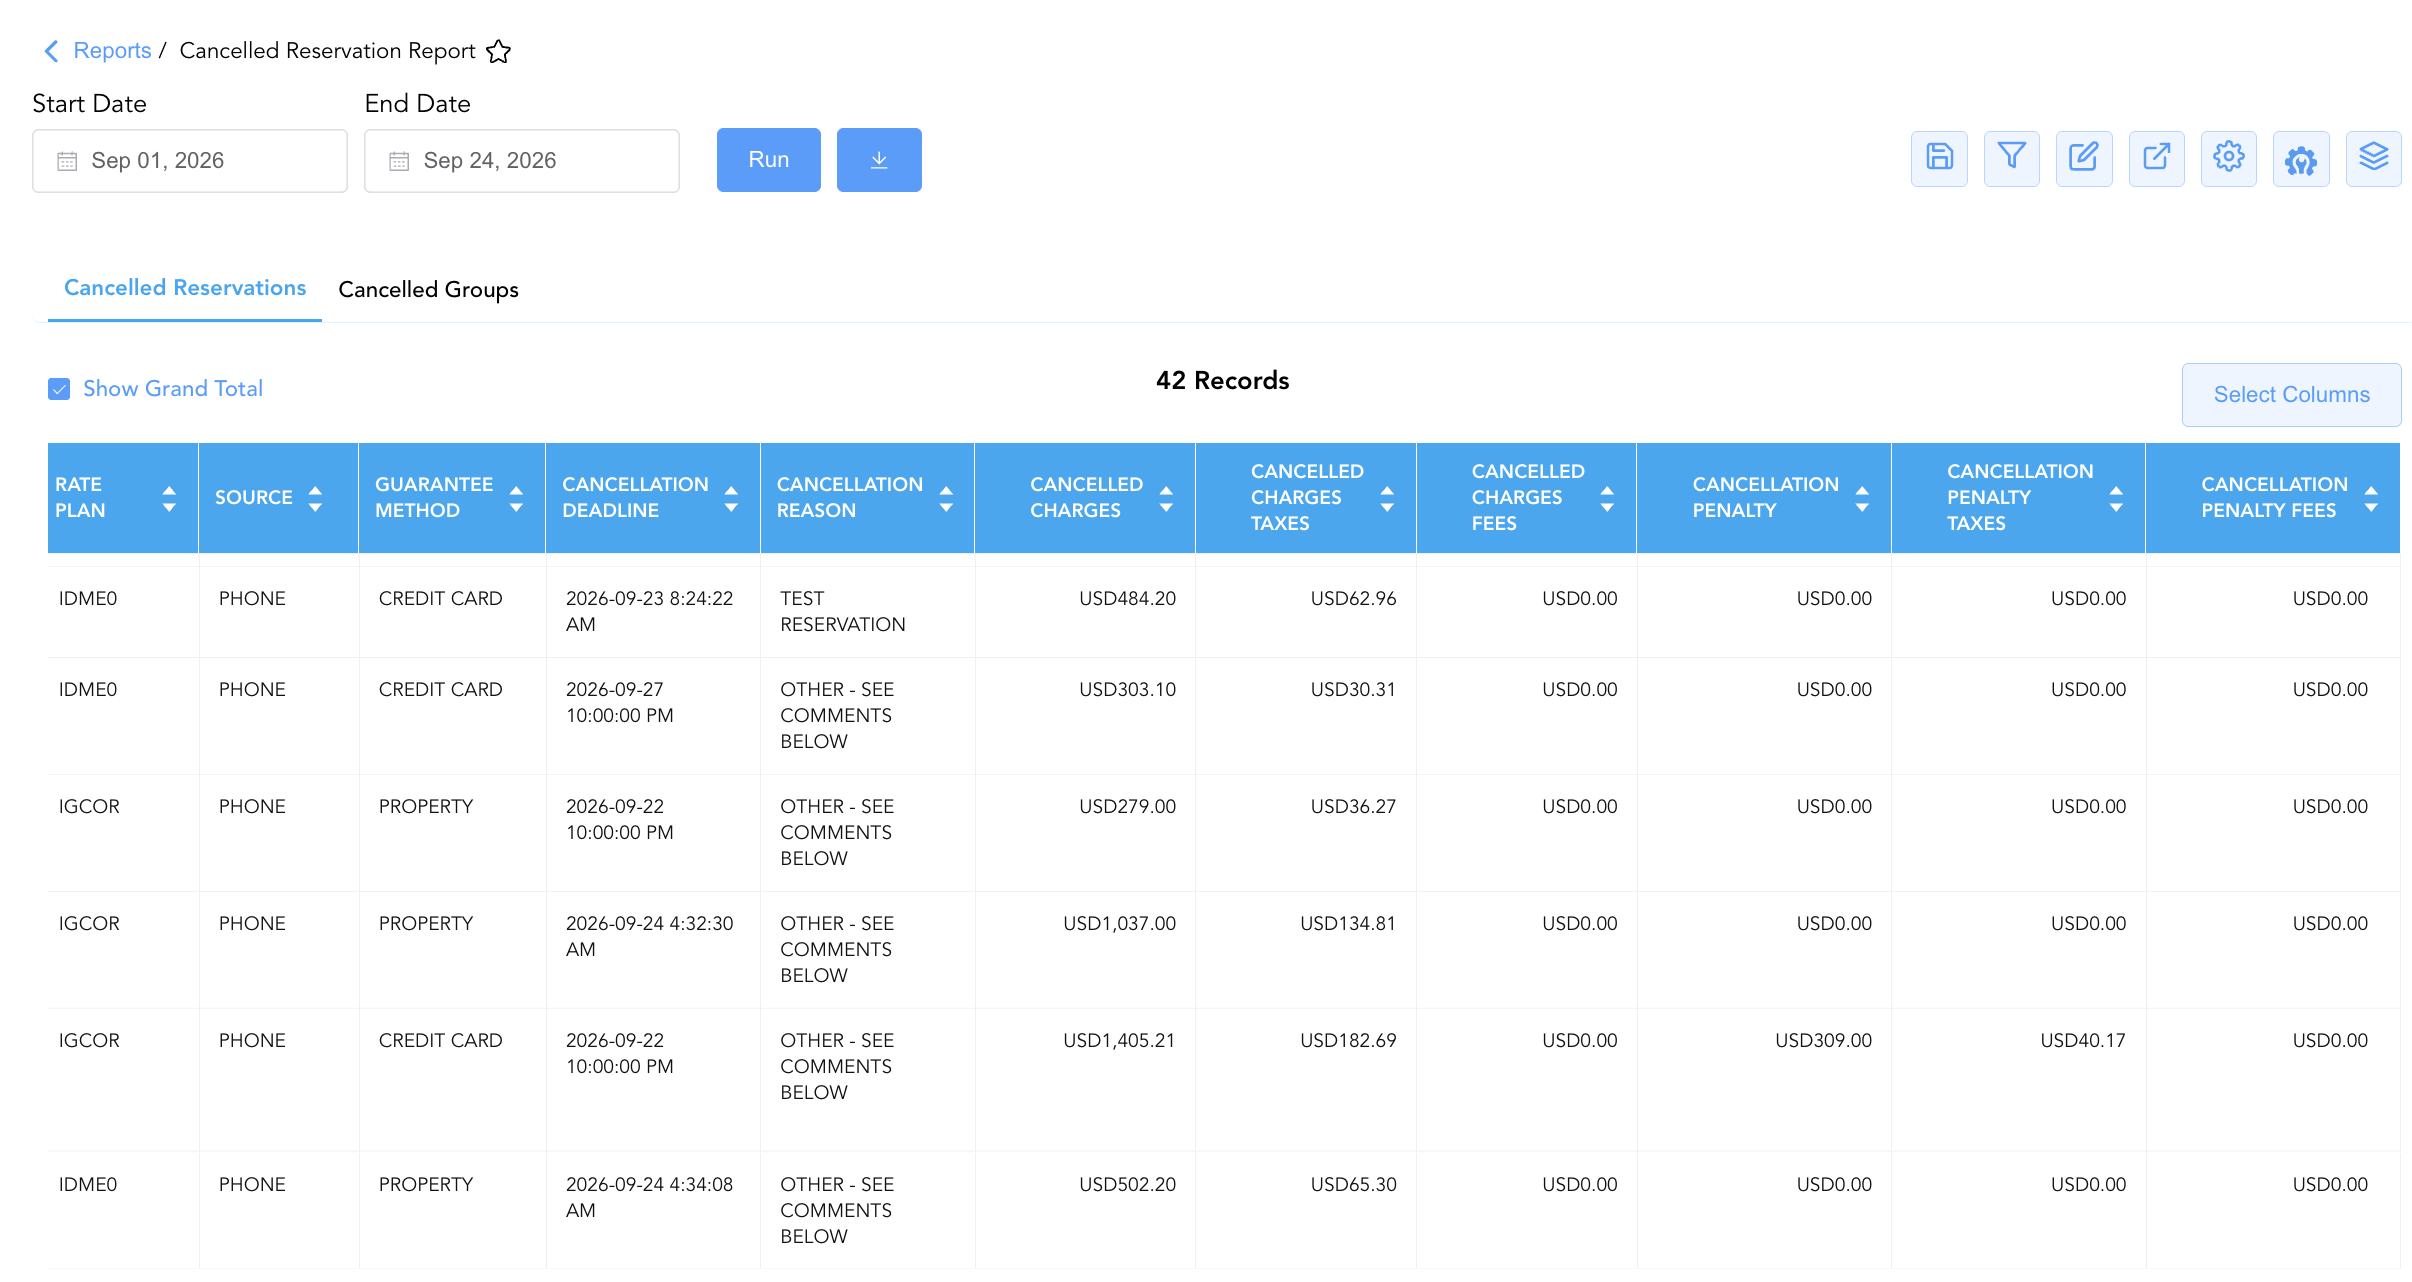Open Select Columns button
This screenshot has height=1282, width=2412.
tap(2291, 395)
